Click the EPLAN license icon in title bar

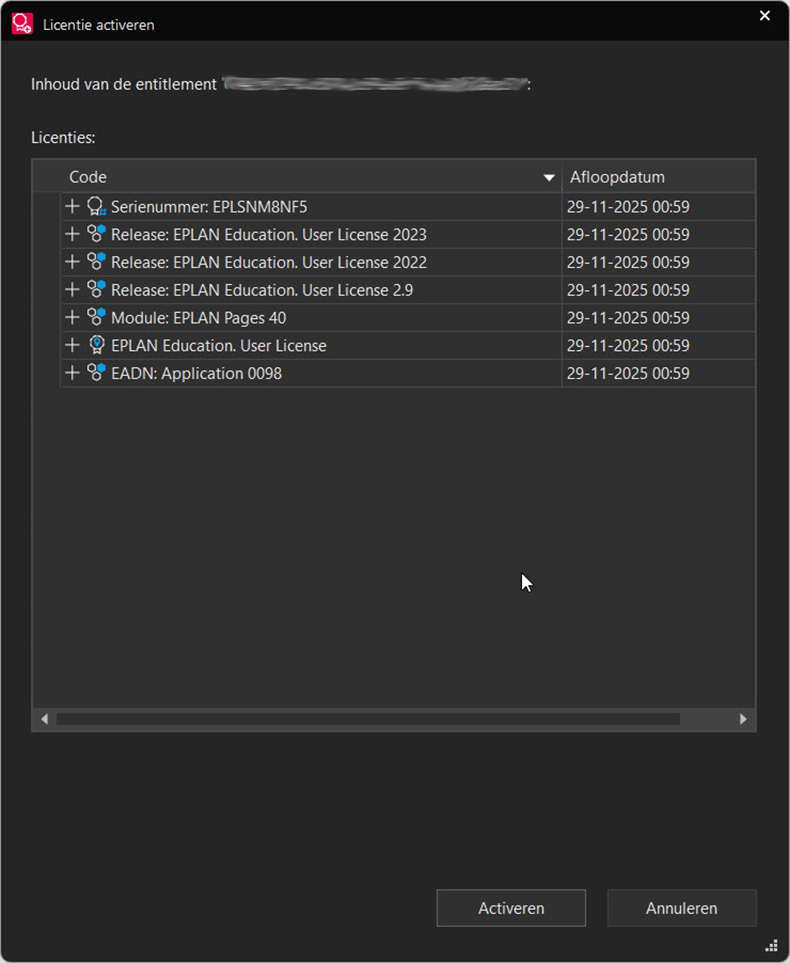[22, 23]
